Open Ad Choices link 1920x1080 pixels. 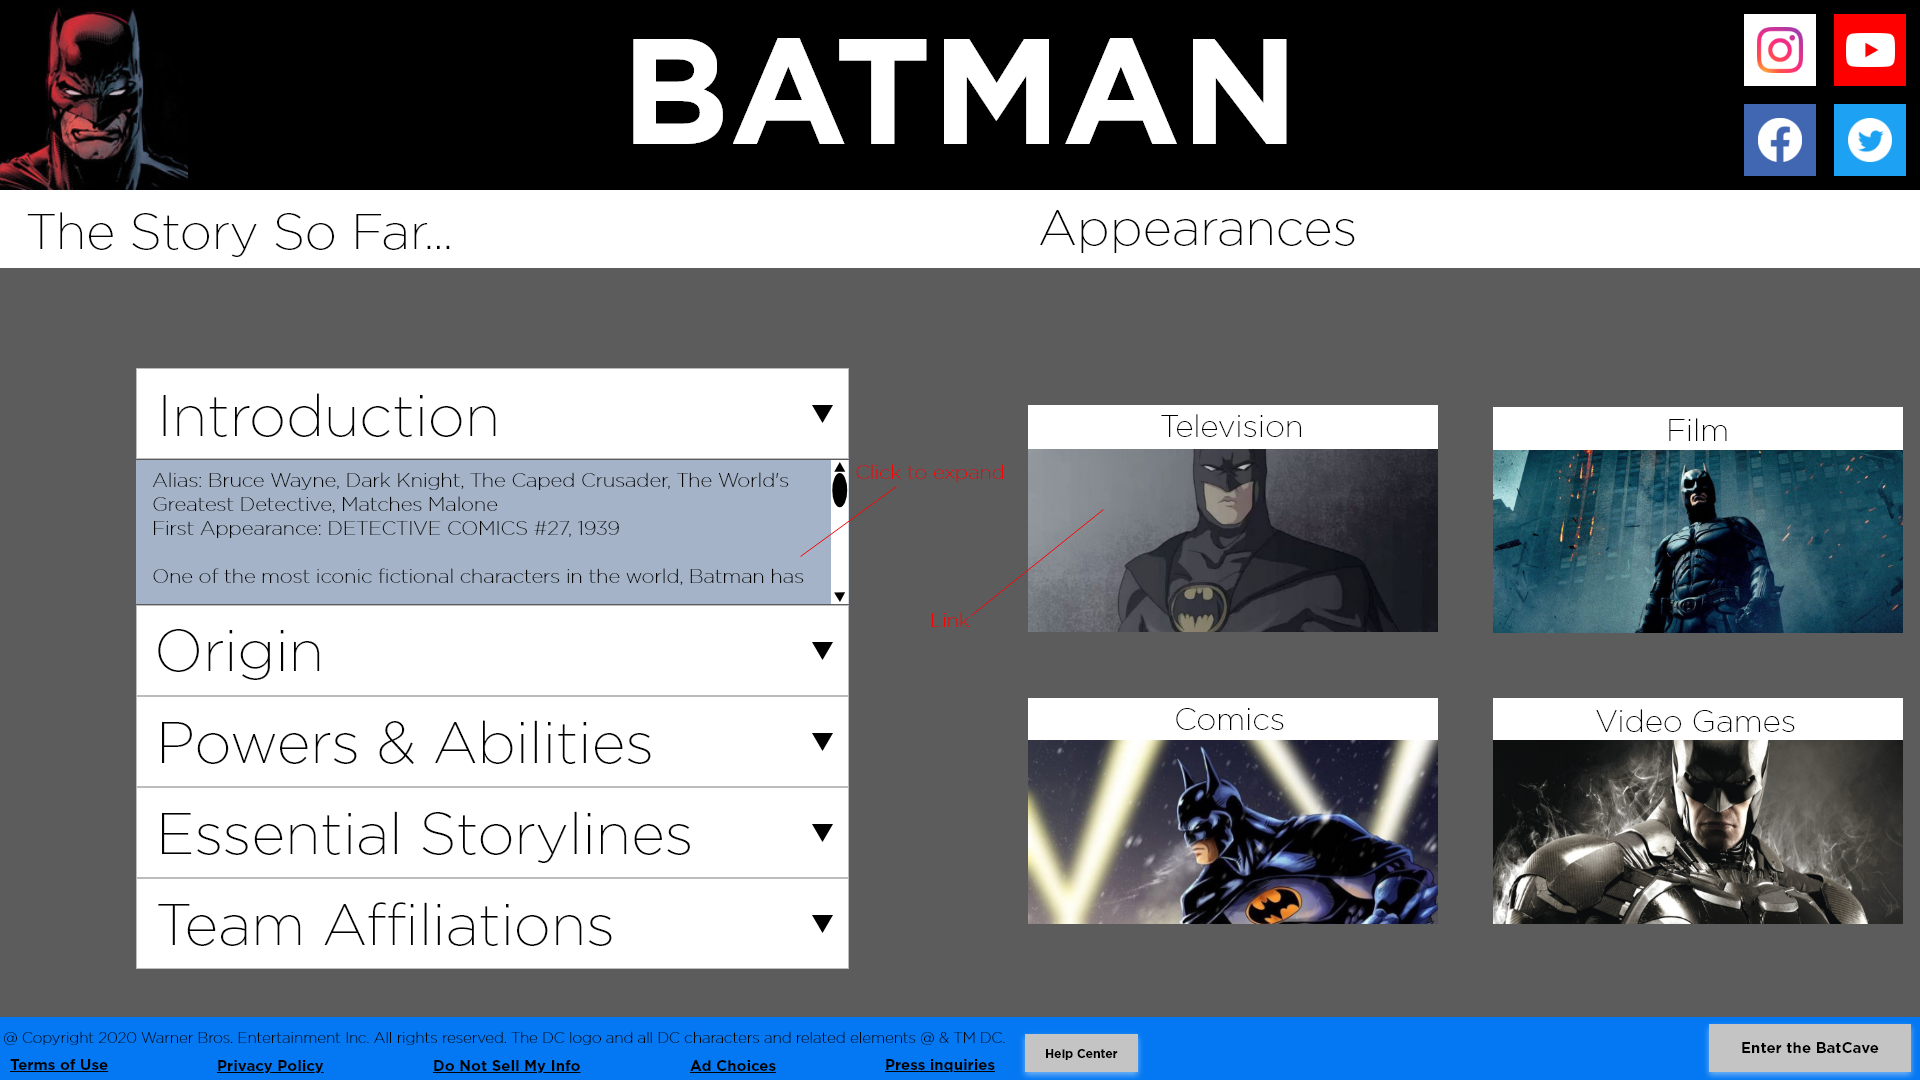pyautogui.click(x=733, y=1066)
